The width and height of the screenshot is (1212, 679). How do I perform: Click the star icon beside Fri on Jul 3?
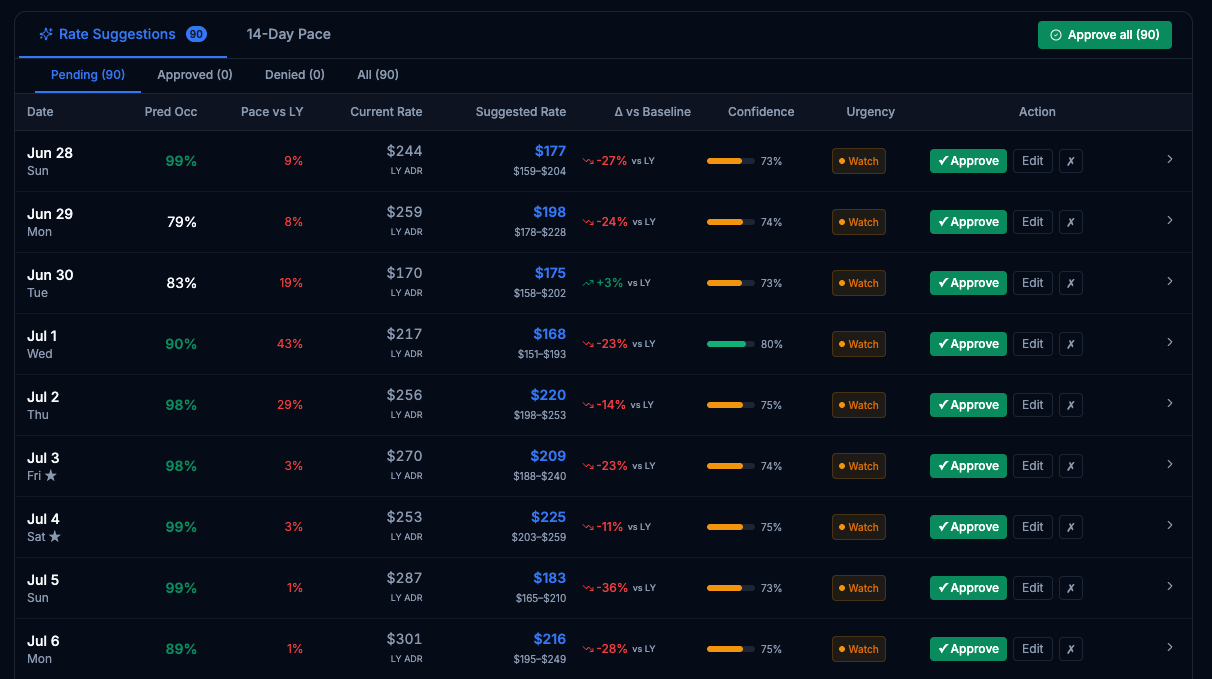tap(51, 476)
